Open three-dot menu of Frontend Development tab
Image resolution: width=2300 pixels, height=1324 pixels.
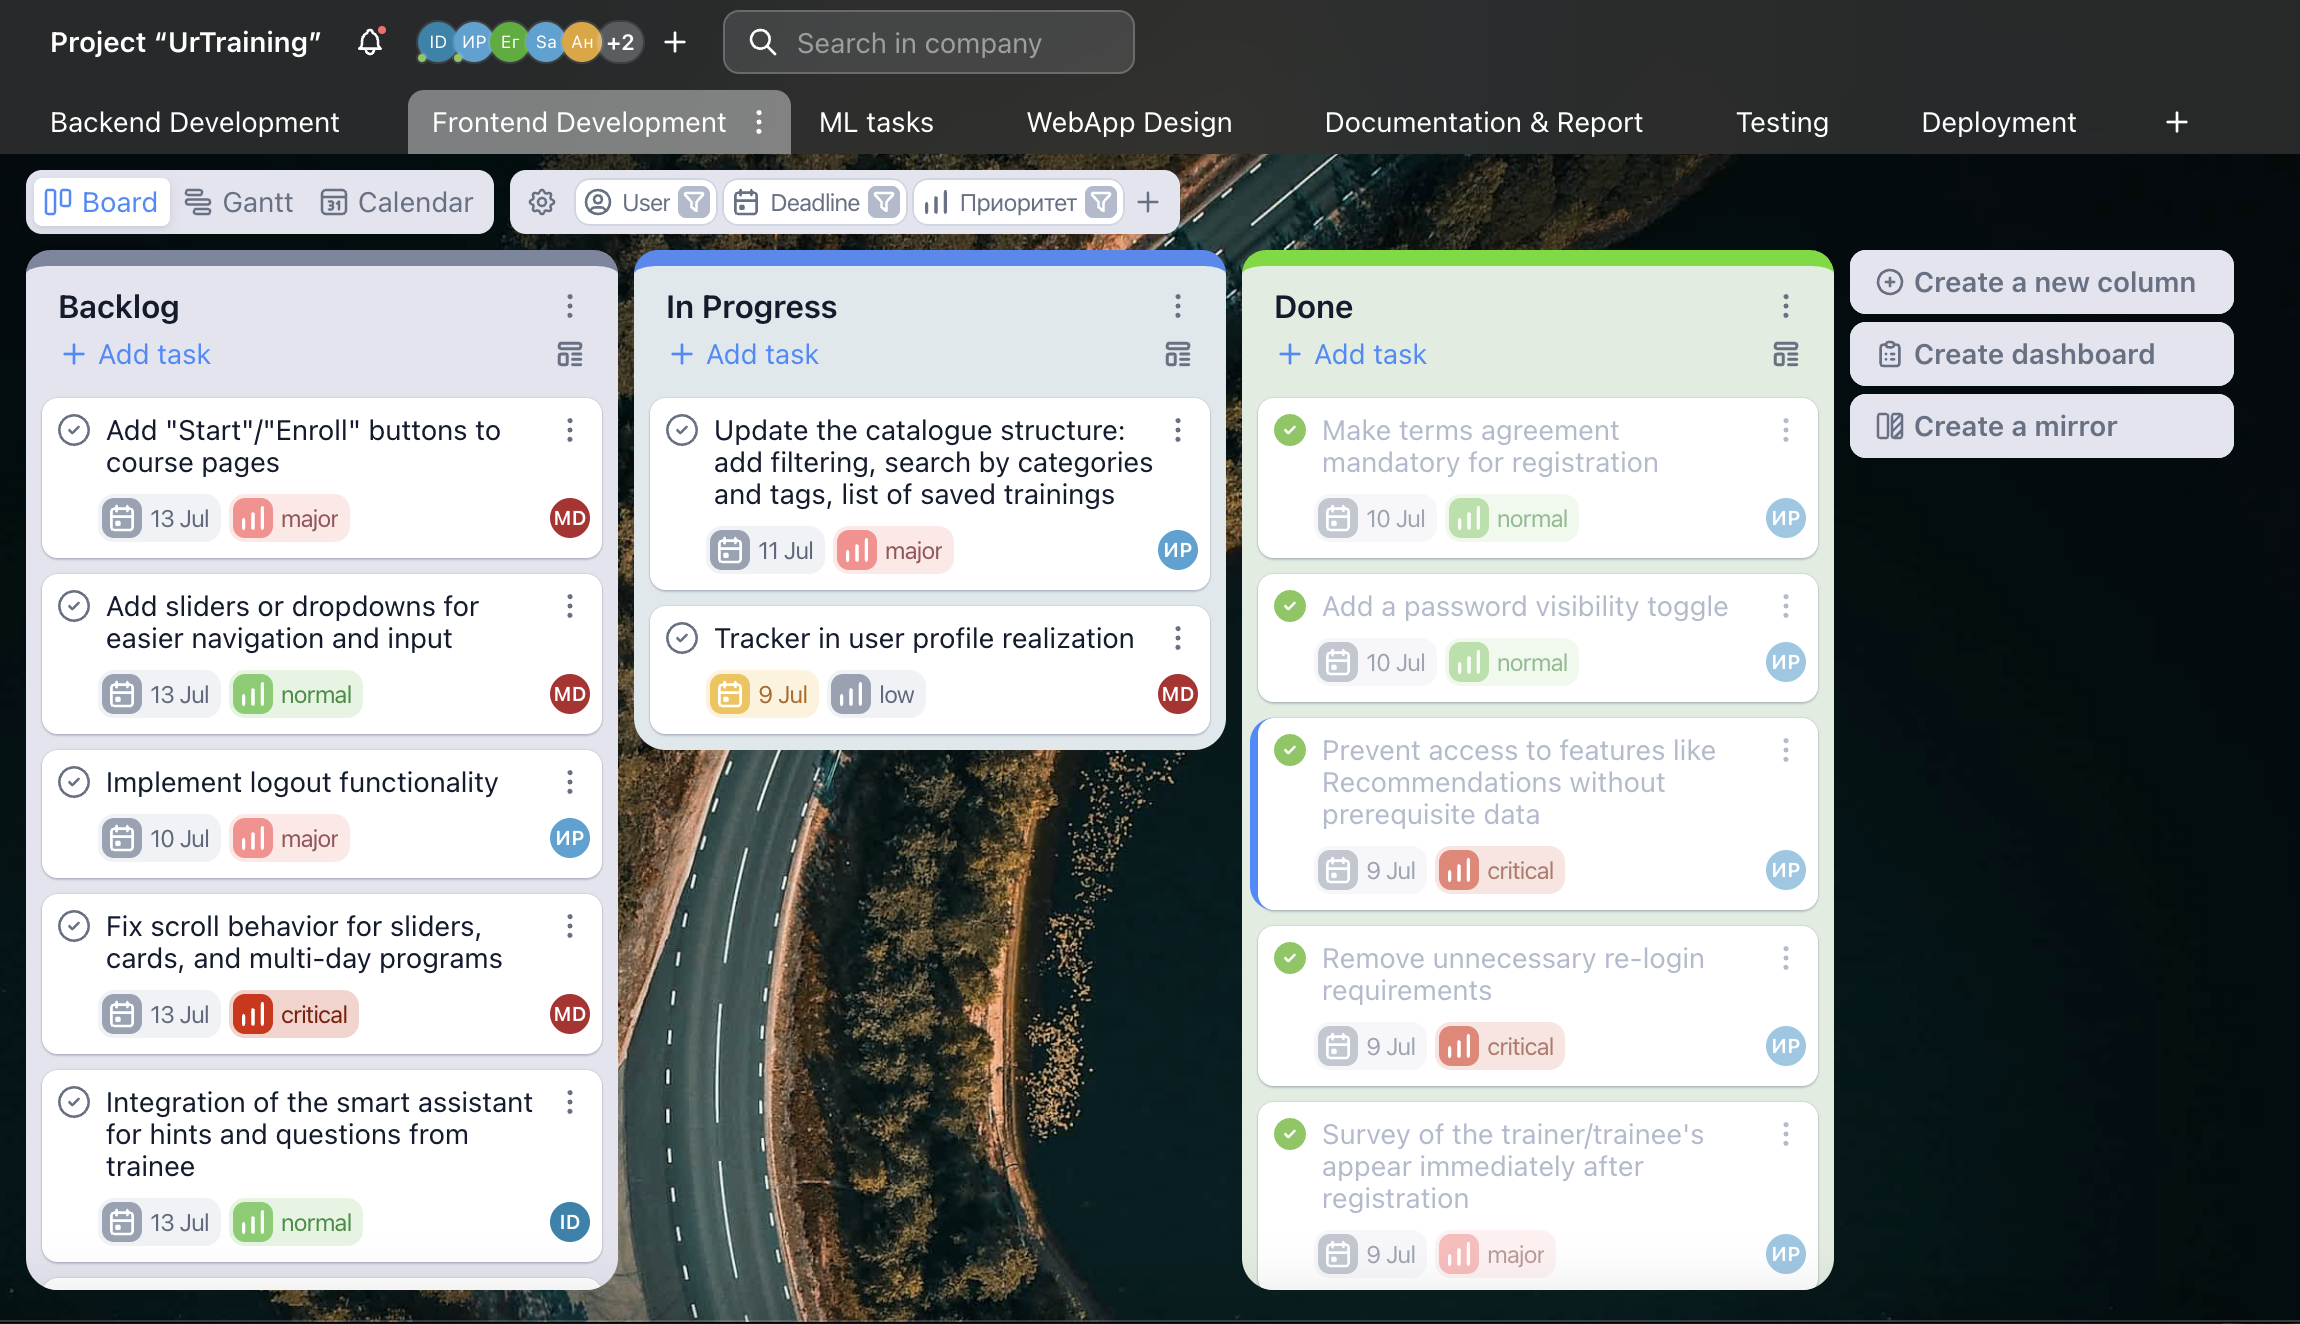click(x=759, y=122)
